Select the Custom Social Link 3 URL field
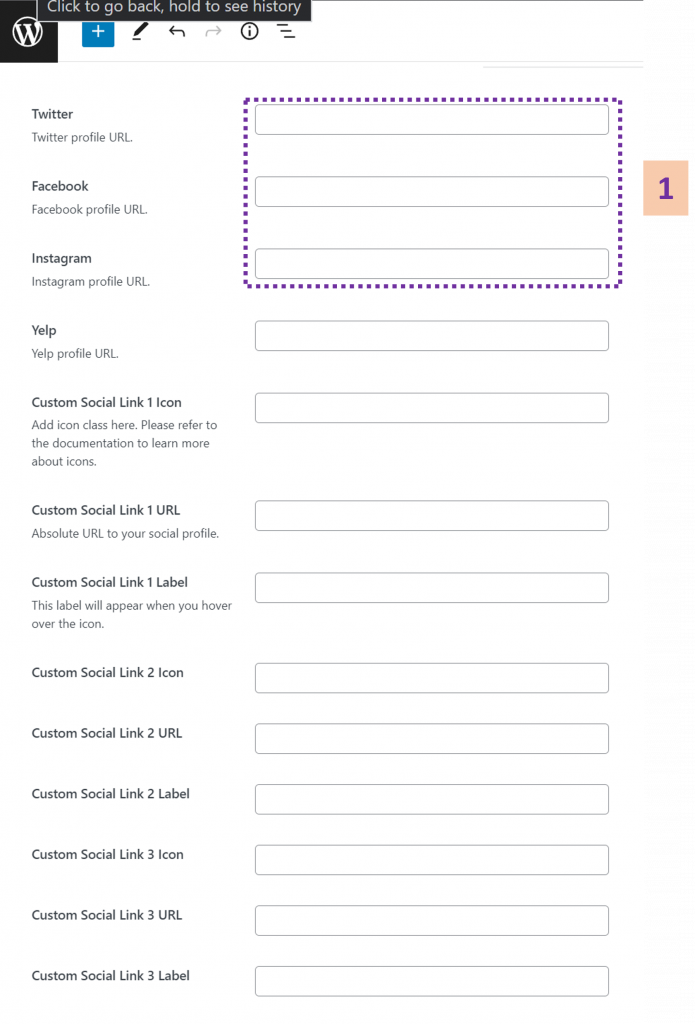Screen dimensions: 695x1024 tap(431, 921)
